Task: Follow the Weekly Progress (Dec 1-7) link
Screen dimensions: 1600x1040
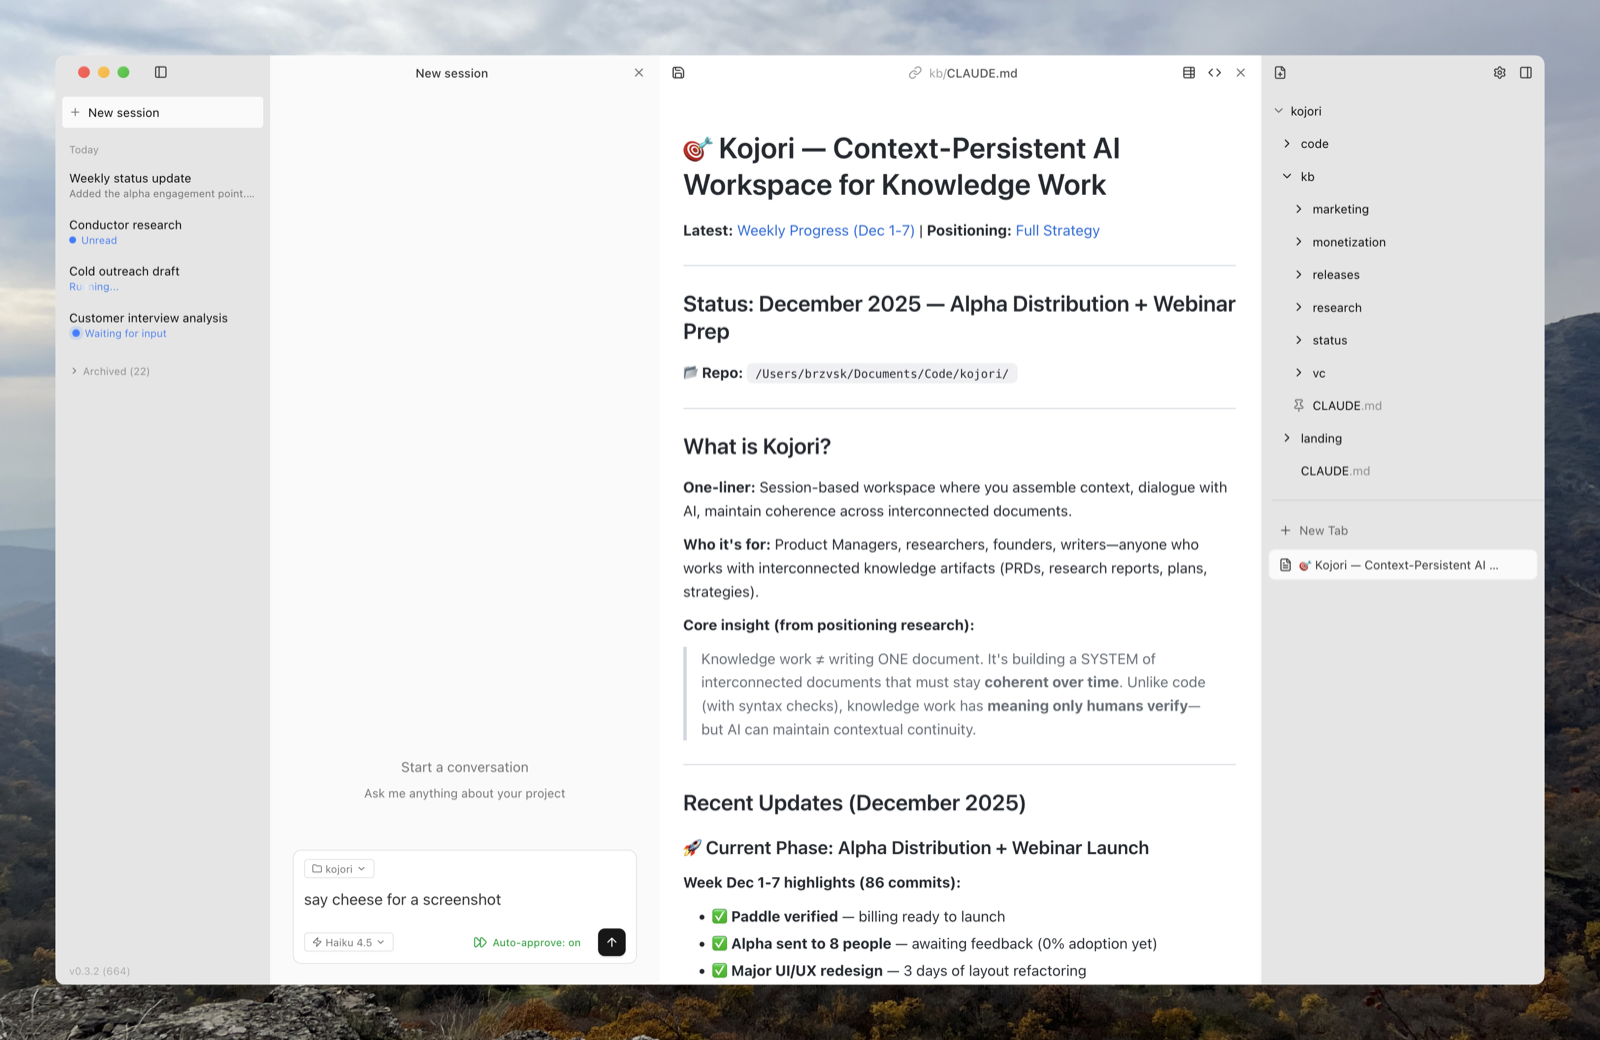Action: pyautogui.click(x=824, y=230)
